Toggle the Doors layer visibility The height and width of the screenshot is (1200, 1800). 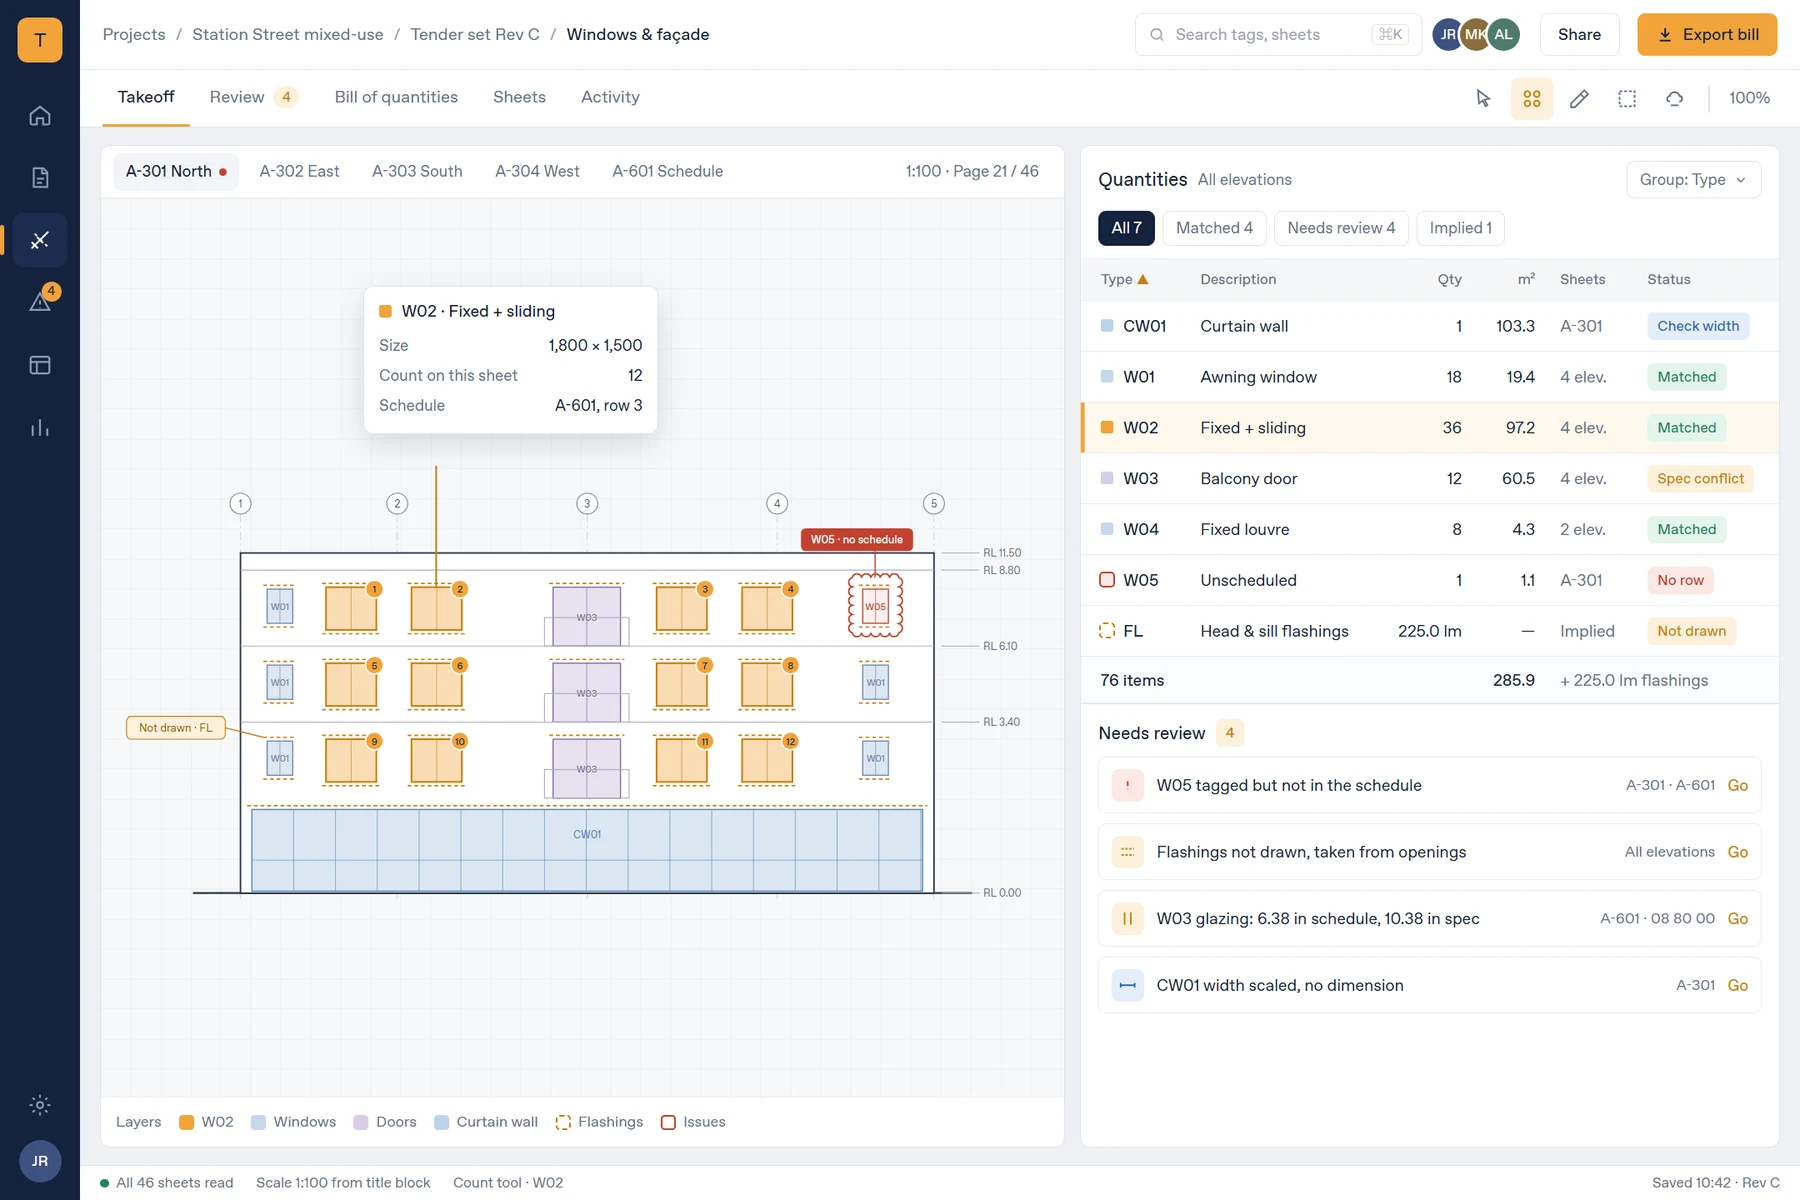pyautogui.click(x=385, y=1122)
